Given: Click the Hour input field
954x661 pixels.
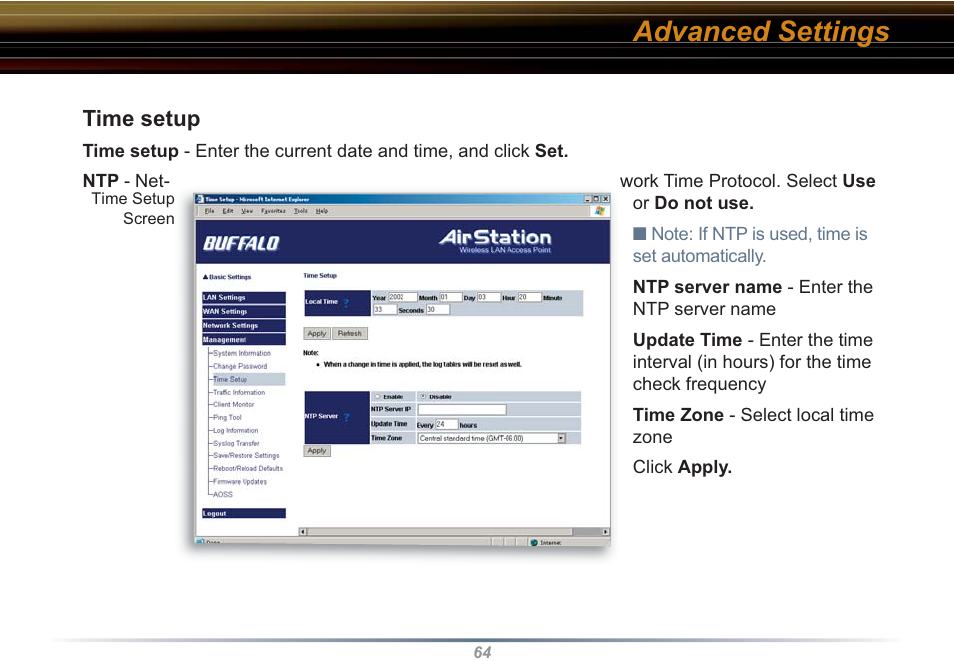Looking at the screenshot, I should point(529,297).
